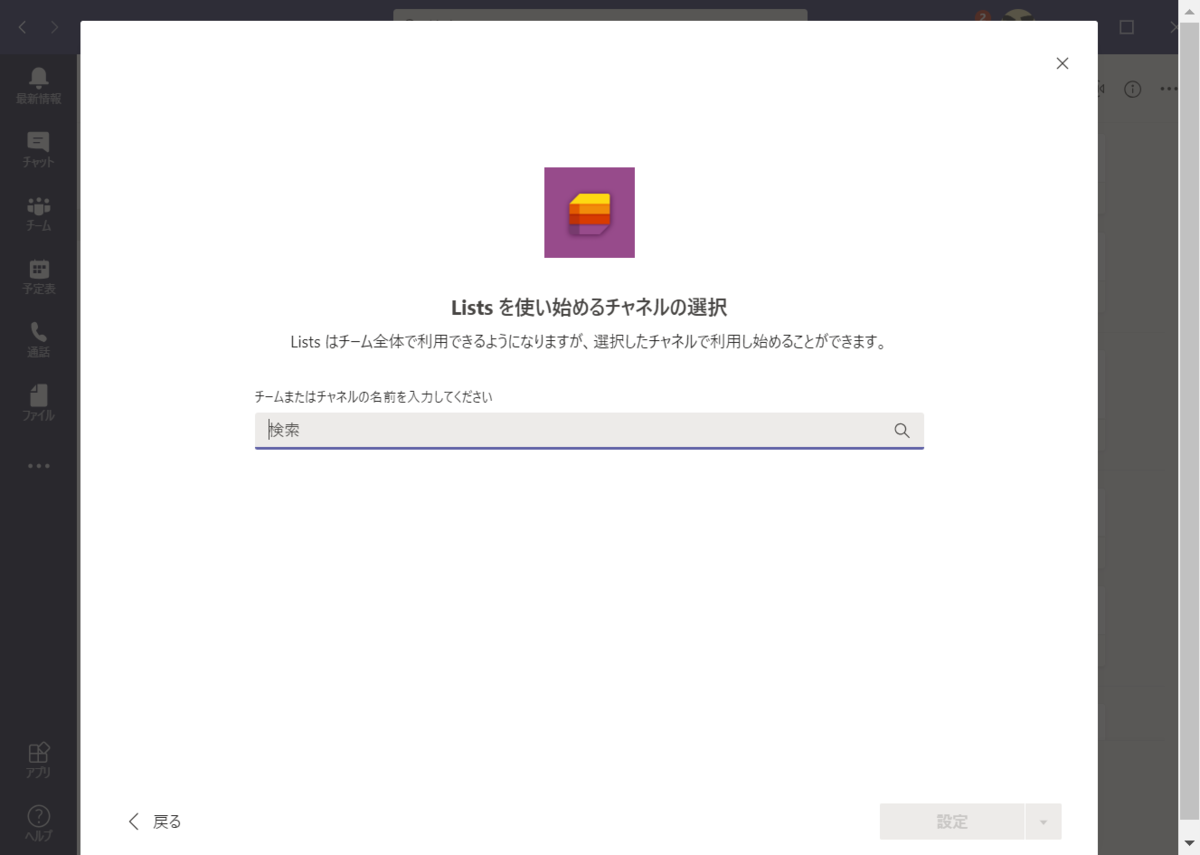
Task: Click the label 'チームまたはチャネルの名前を入力してください'
Action: 374,397
